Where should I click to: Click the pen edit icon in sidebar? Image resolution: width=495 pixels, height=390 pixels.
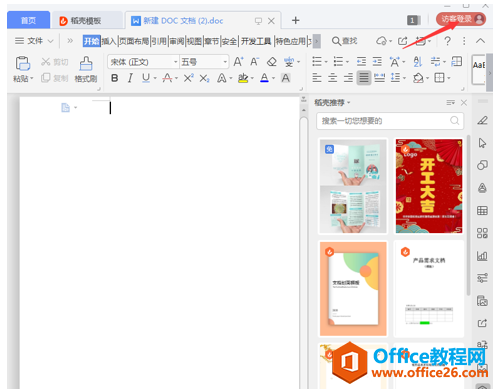(482, 121)
